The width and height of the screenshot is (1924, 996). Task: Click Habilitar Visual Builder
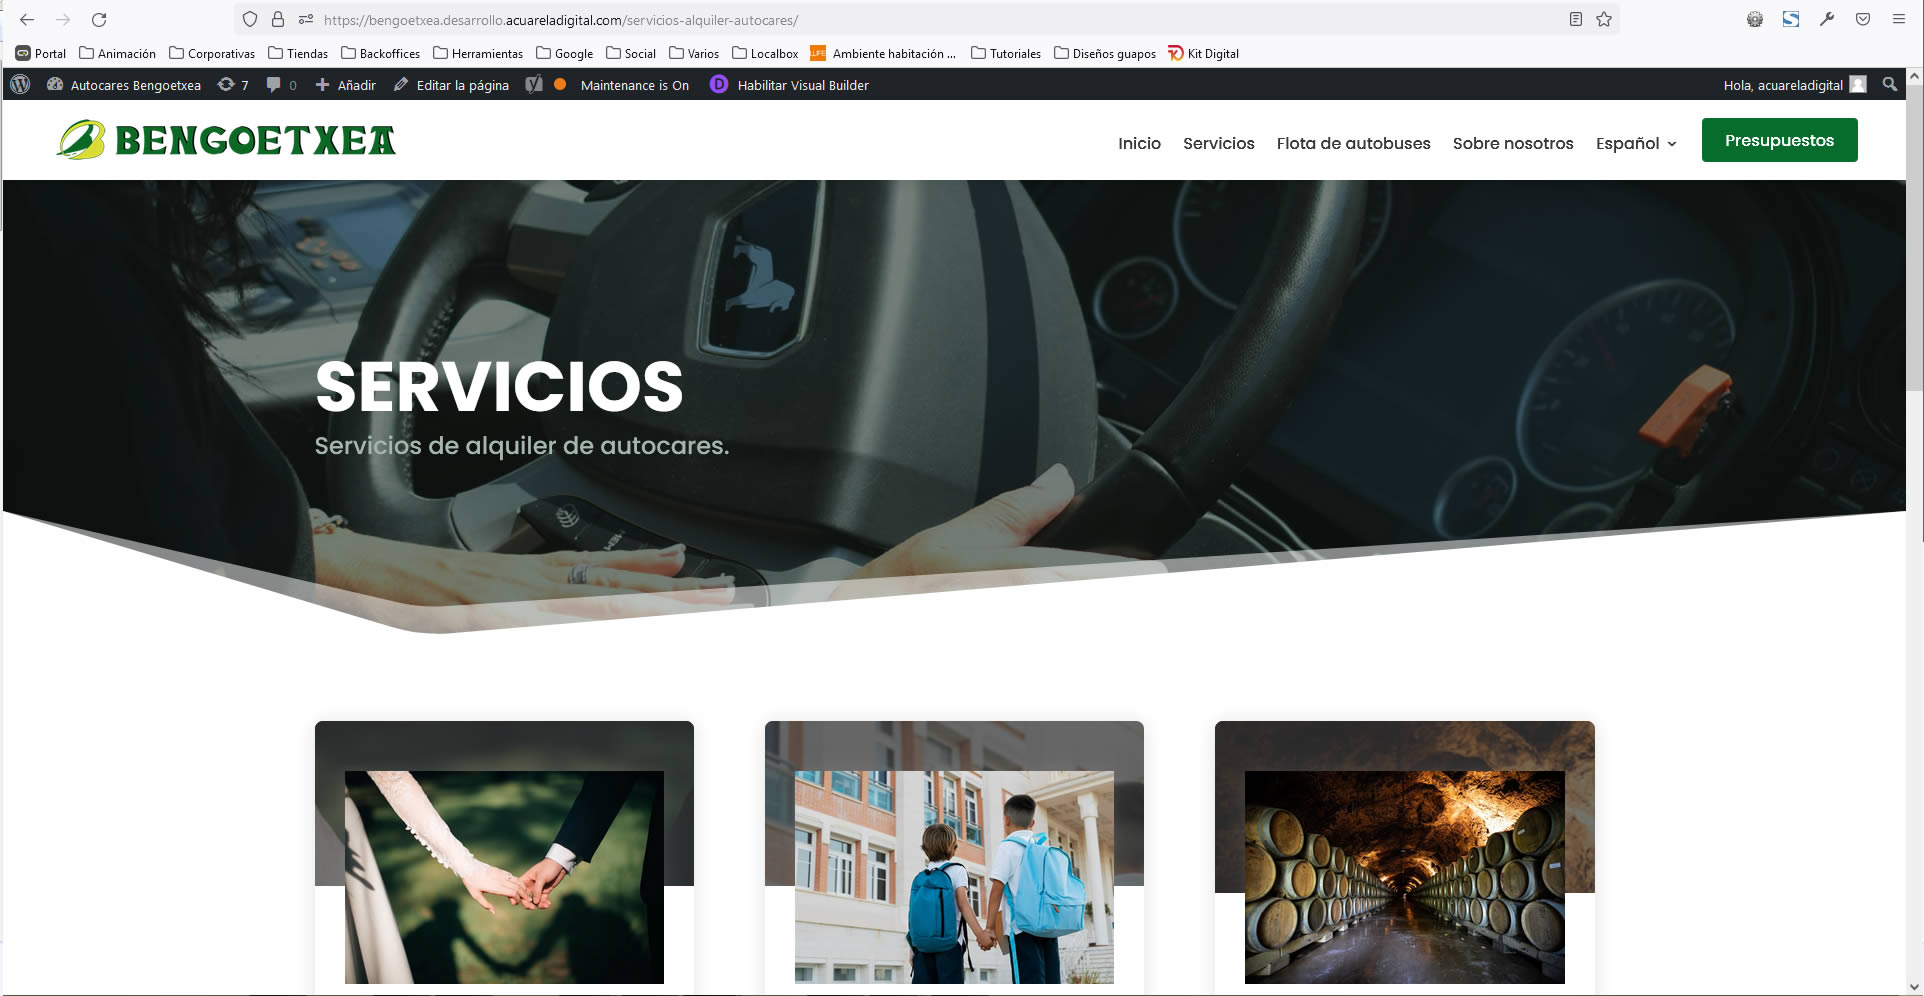point(789,85)
